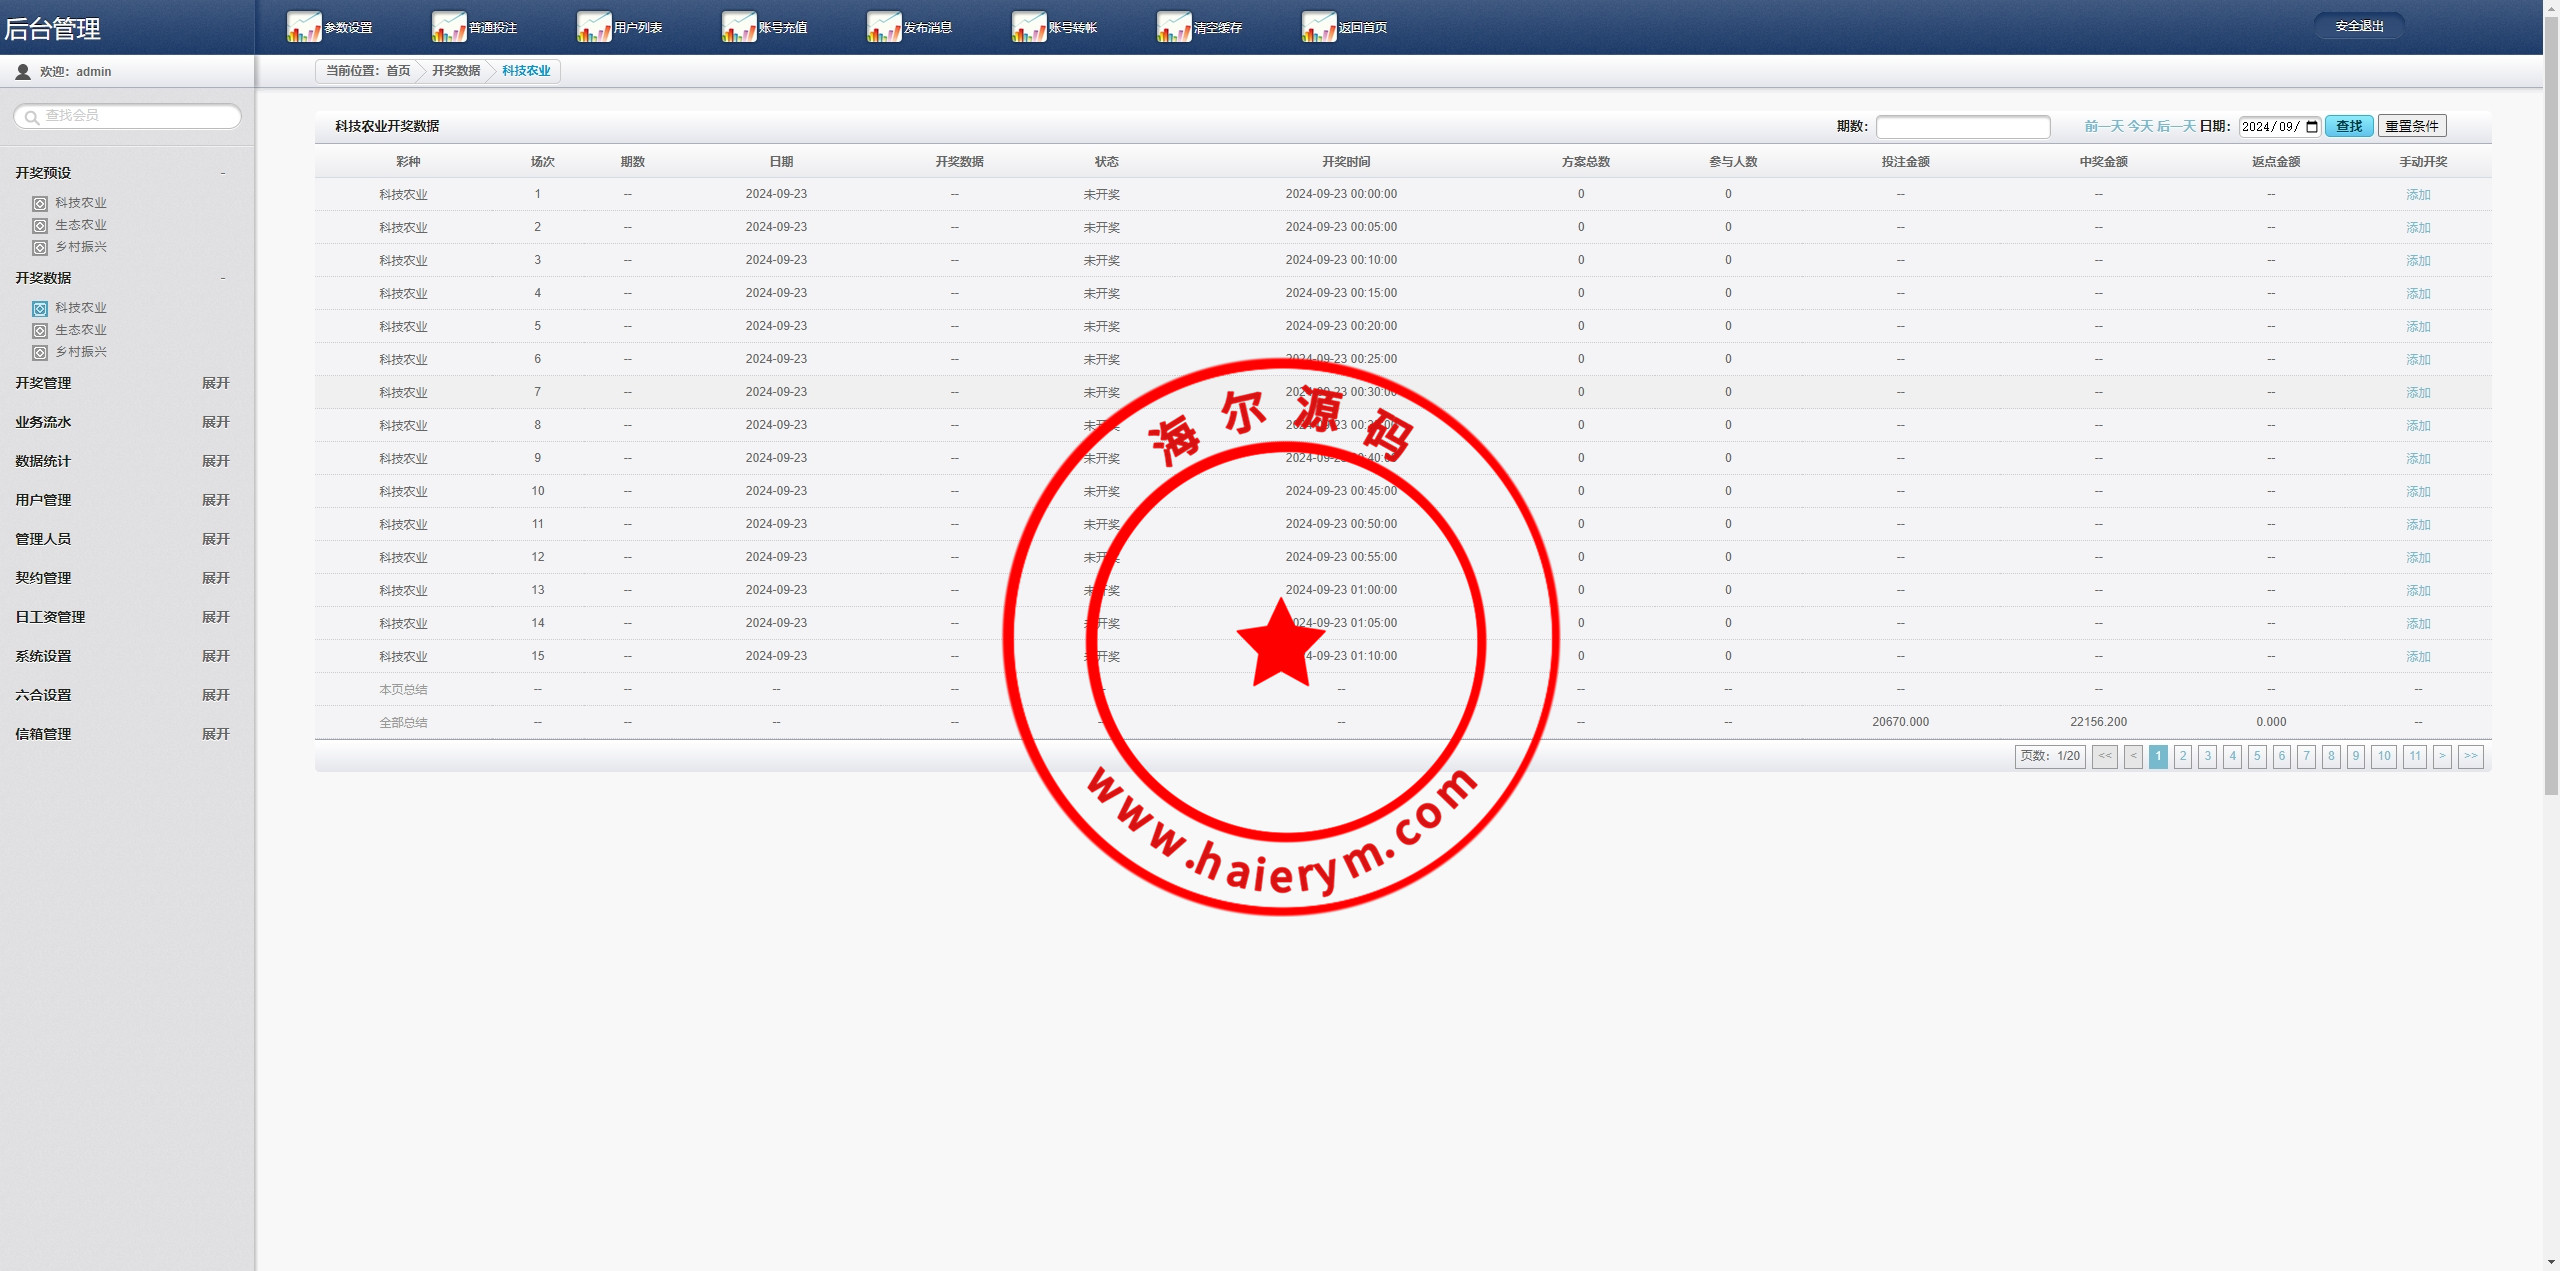The image size is (2560, 1271).
Task: Expand the 开奖管理 sidebar section
Action: (x=215, y=383)
